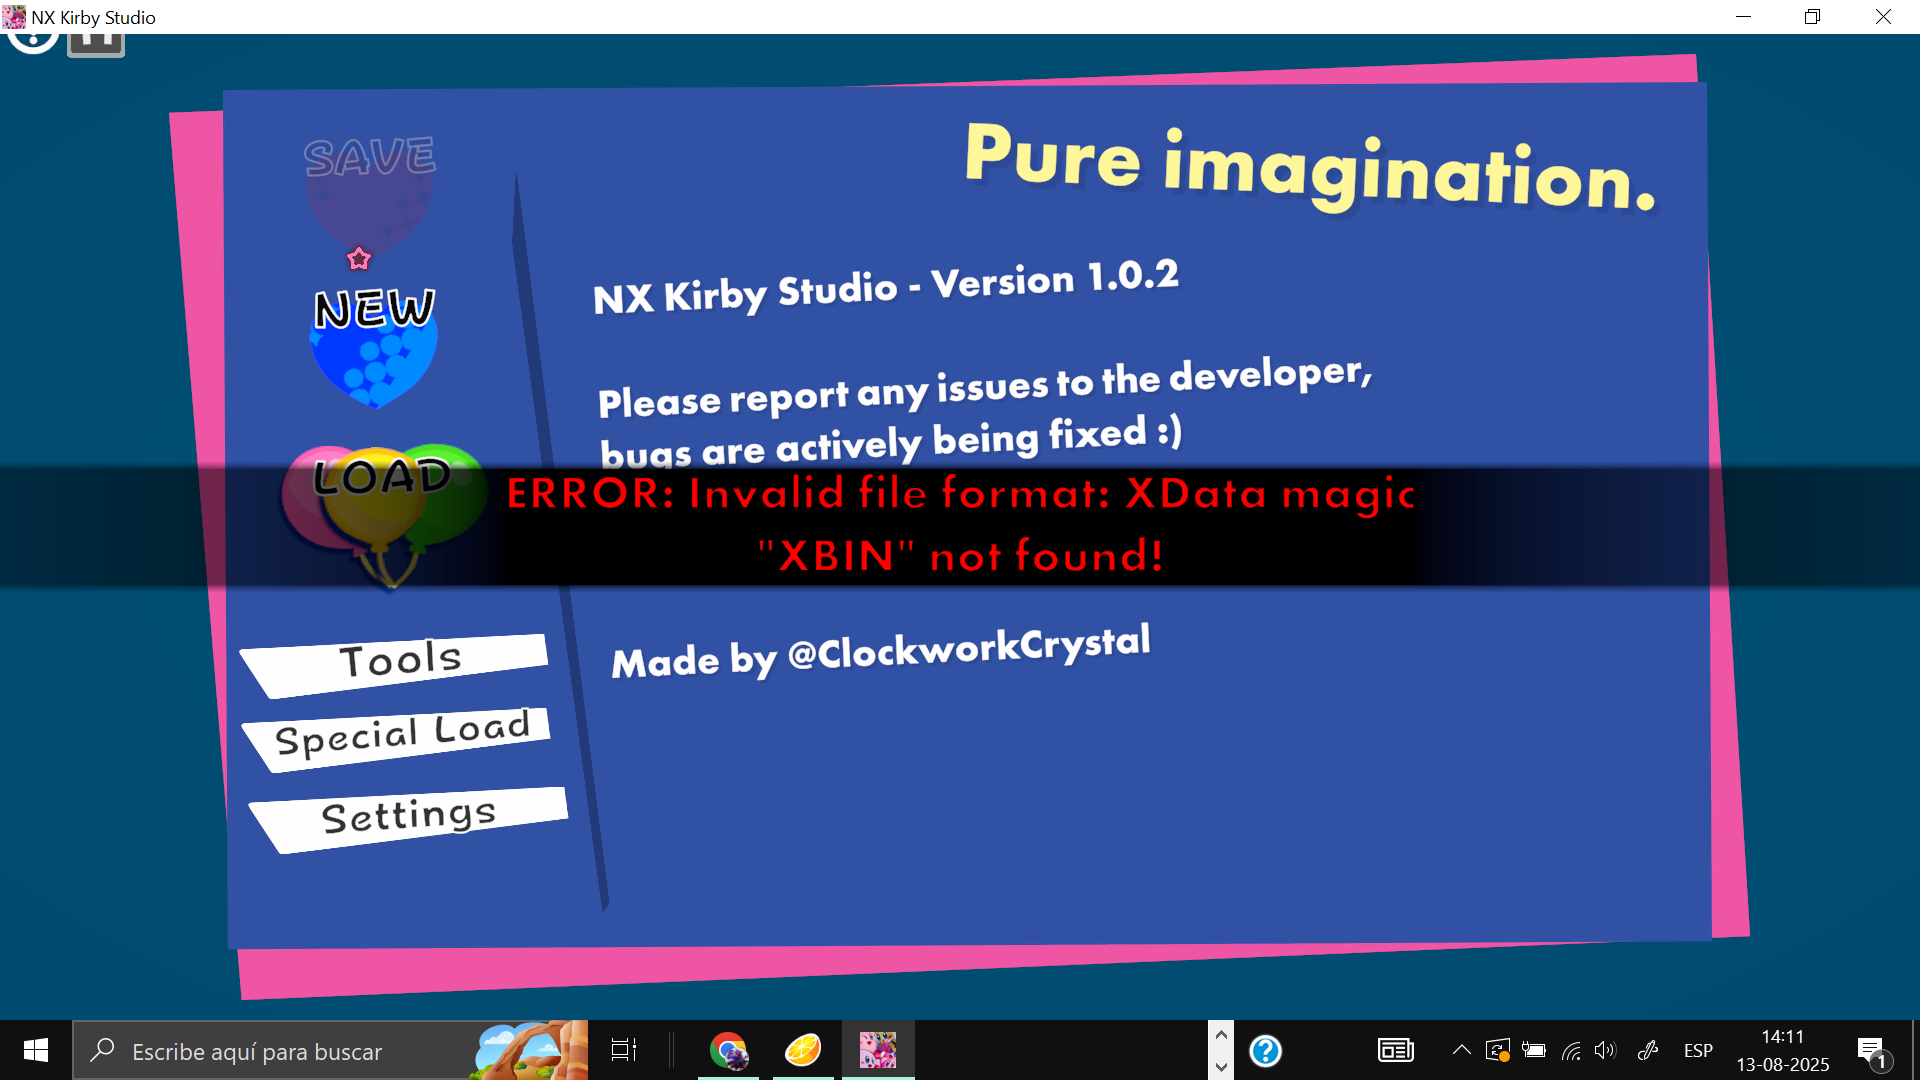Click the grey square toolbar icon beside info
Screen dimensions: 1920x1080
(96, 44)
